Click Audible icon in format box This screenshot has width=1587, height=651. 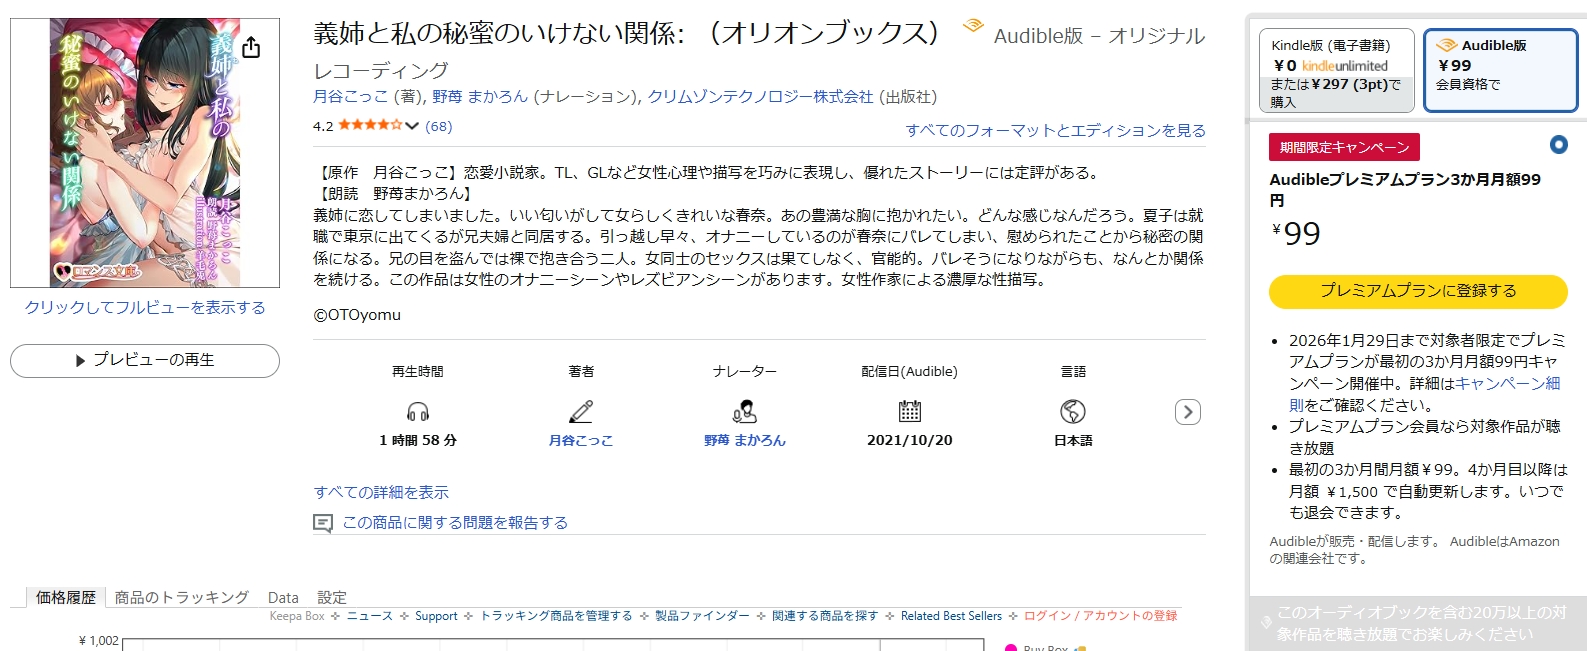pos(1446,45)
